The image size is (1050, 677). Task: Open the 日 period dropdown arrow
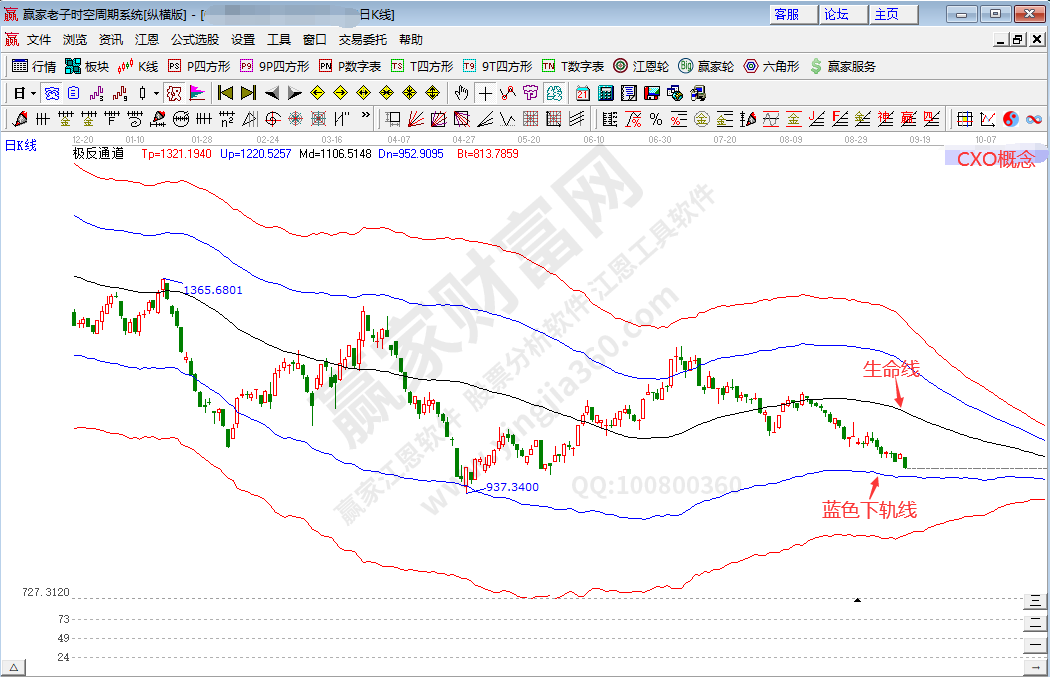pos(33,93)
